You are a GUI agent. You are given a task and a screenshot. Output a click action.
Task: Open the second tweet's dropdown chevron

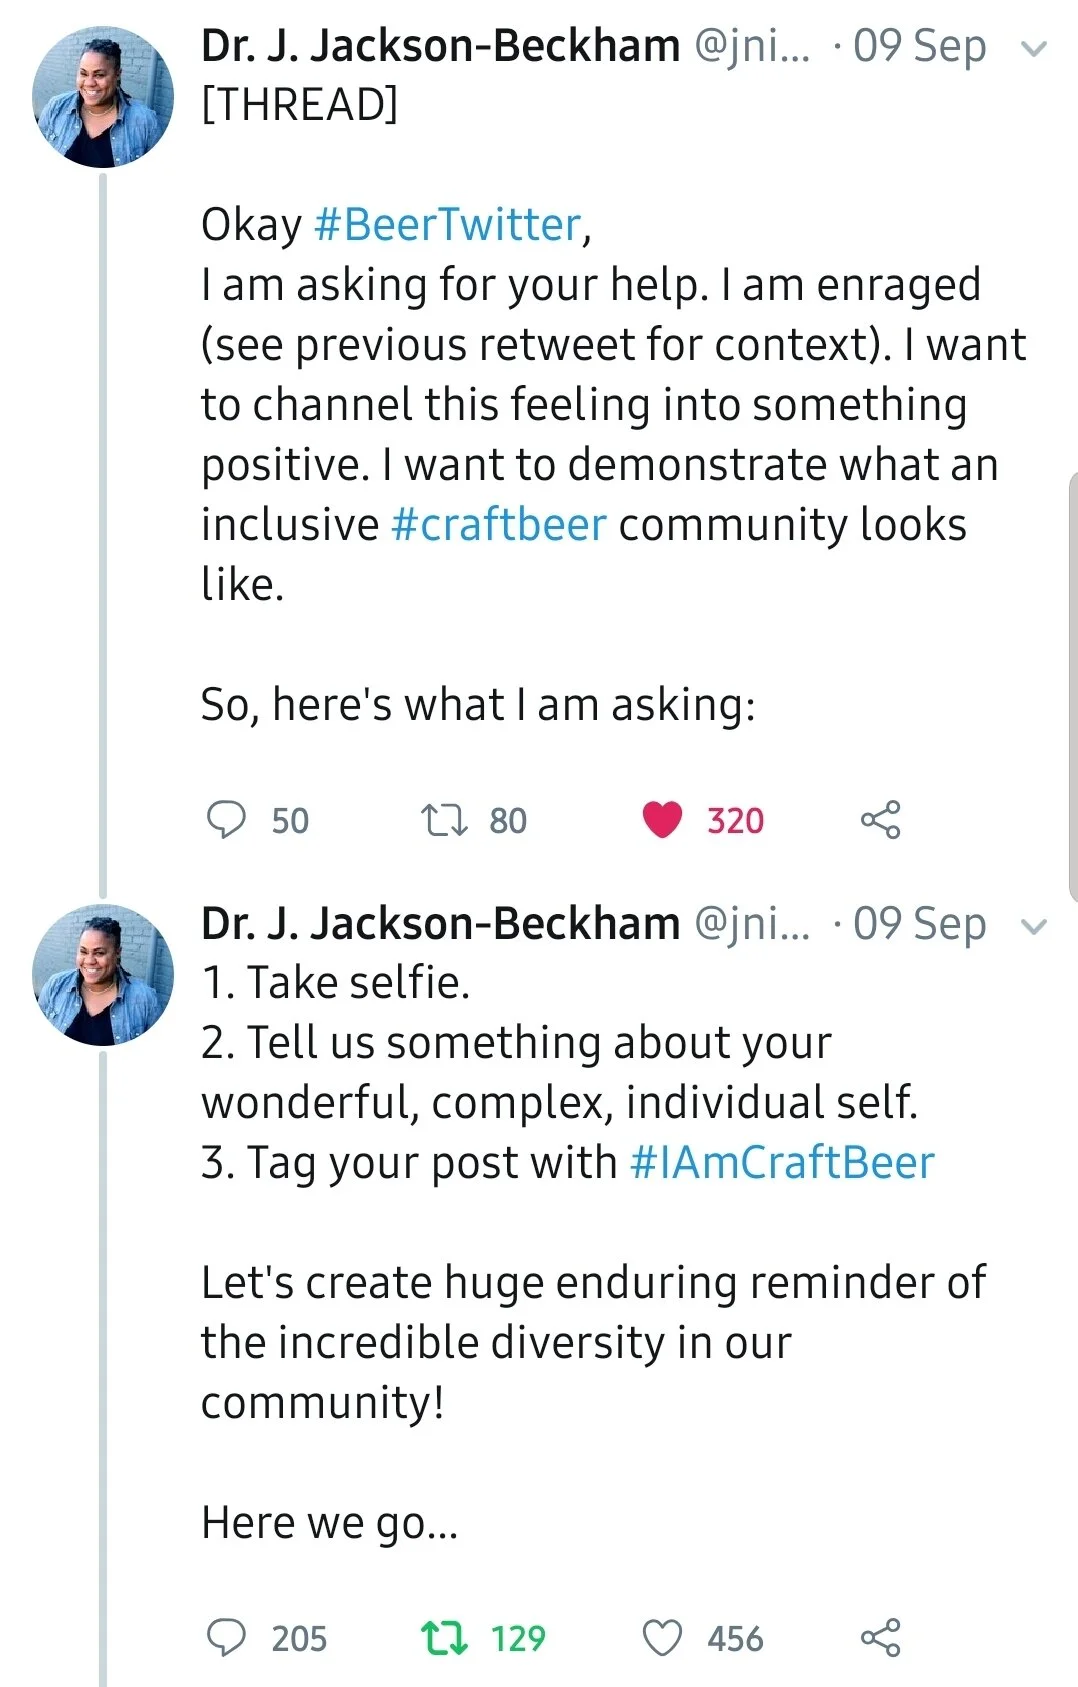[x=1034, y=926]
